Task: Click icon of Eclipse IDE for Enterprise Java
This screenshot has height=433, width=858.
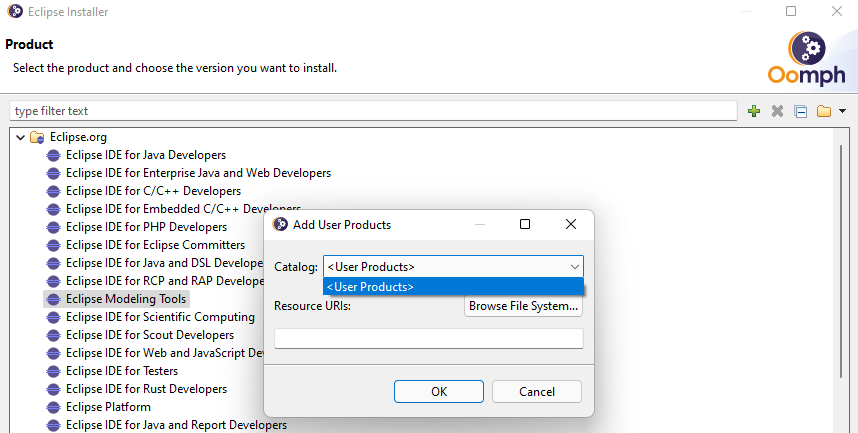Action: pyautogui.click(x=54, y=174)
